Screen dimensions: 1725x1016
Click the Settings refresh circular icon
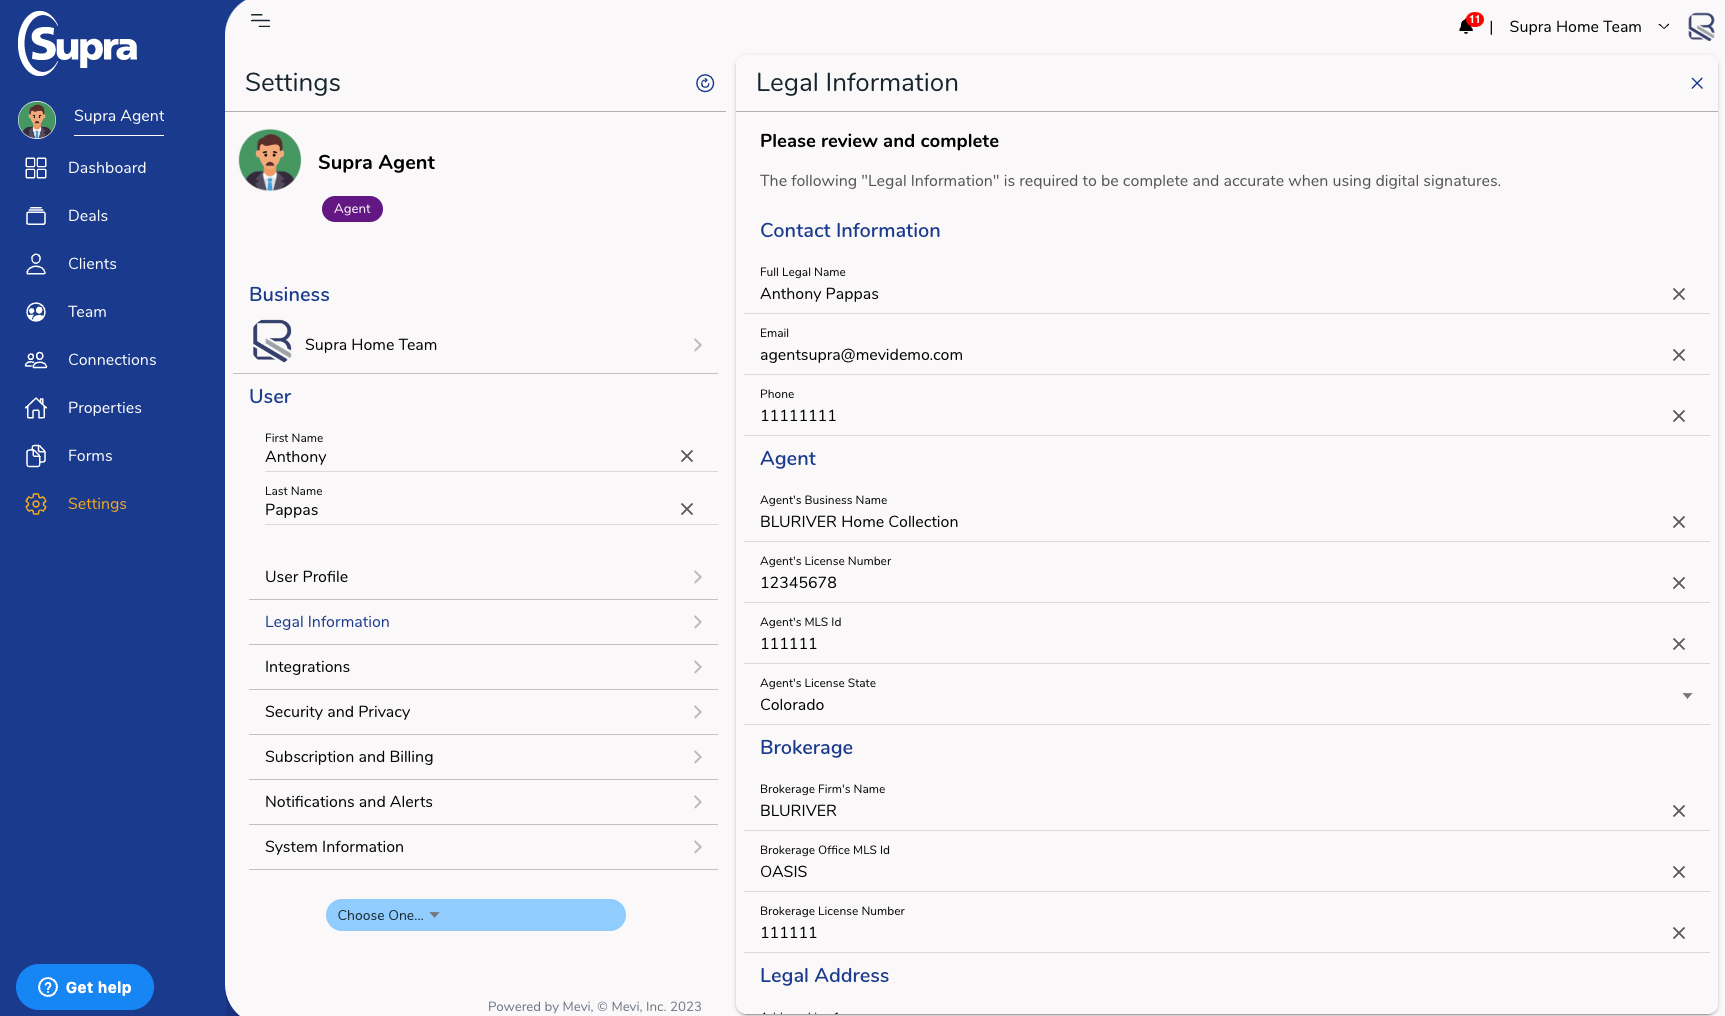pyautogui.click(x=705, y=83)
